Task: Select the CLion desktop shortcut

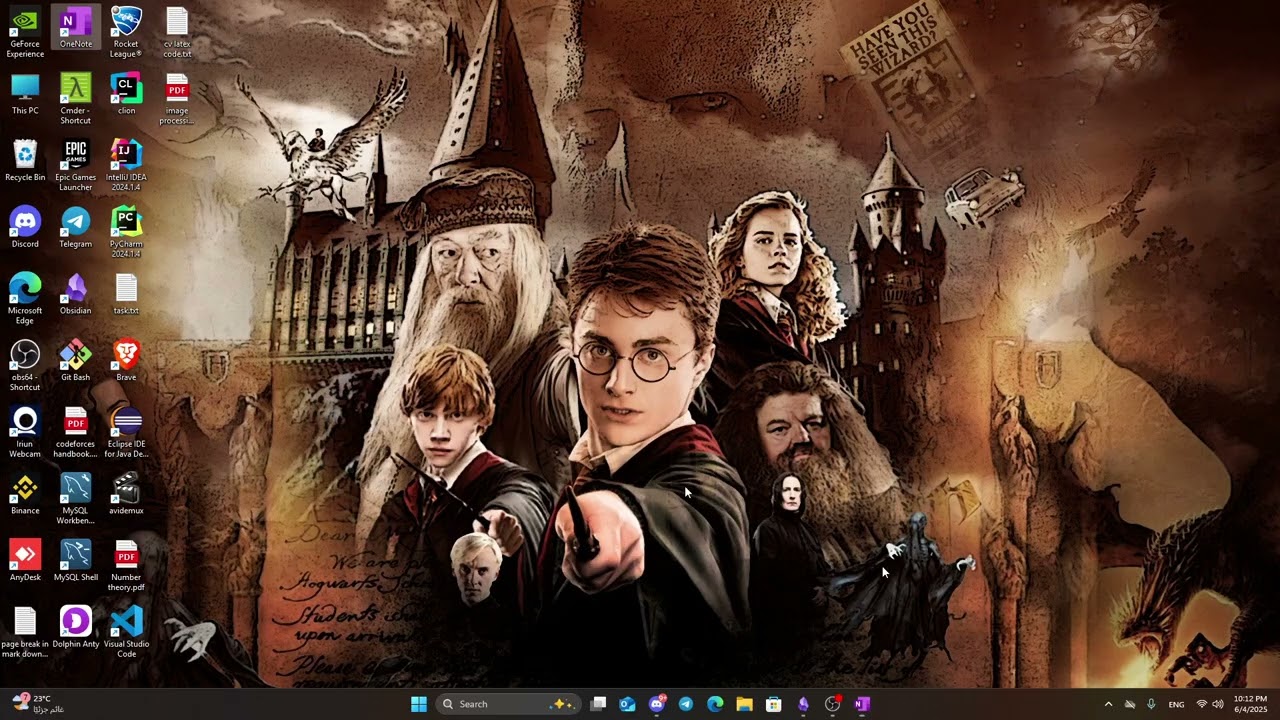Action: [x=126, y=95]
